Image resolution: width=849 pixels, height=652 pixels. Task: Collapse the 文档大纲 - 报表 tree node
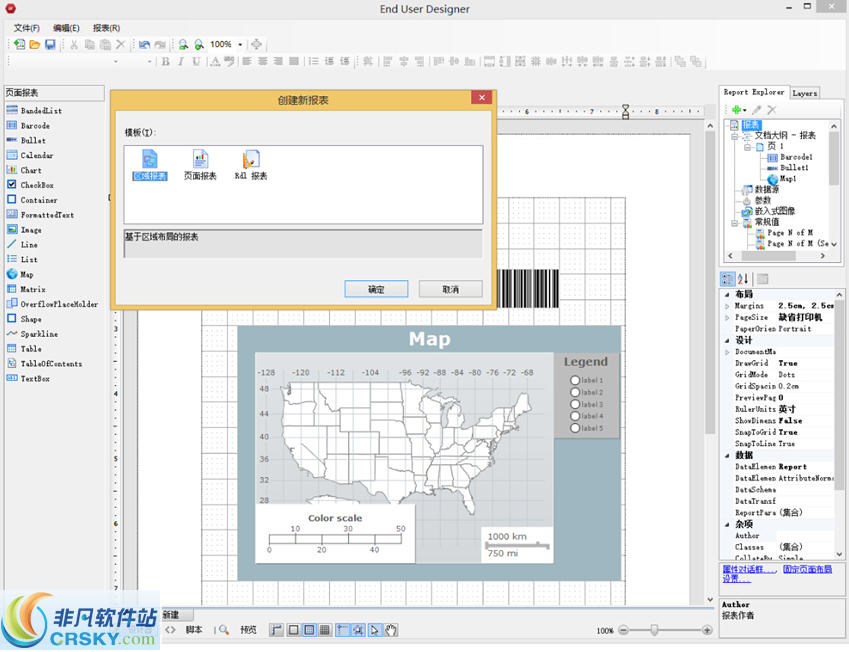735,136
